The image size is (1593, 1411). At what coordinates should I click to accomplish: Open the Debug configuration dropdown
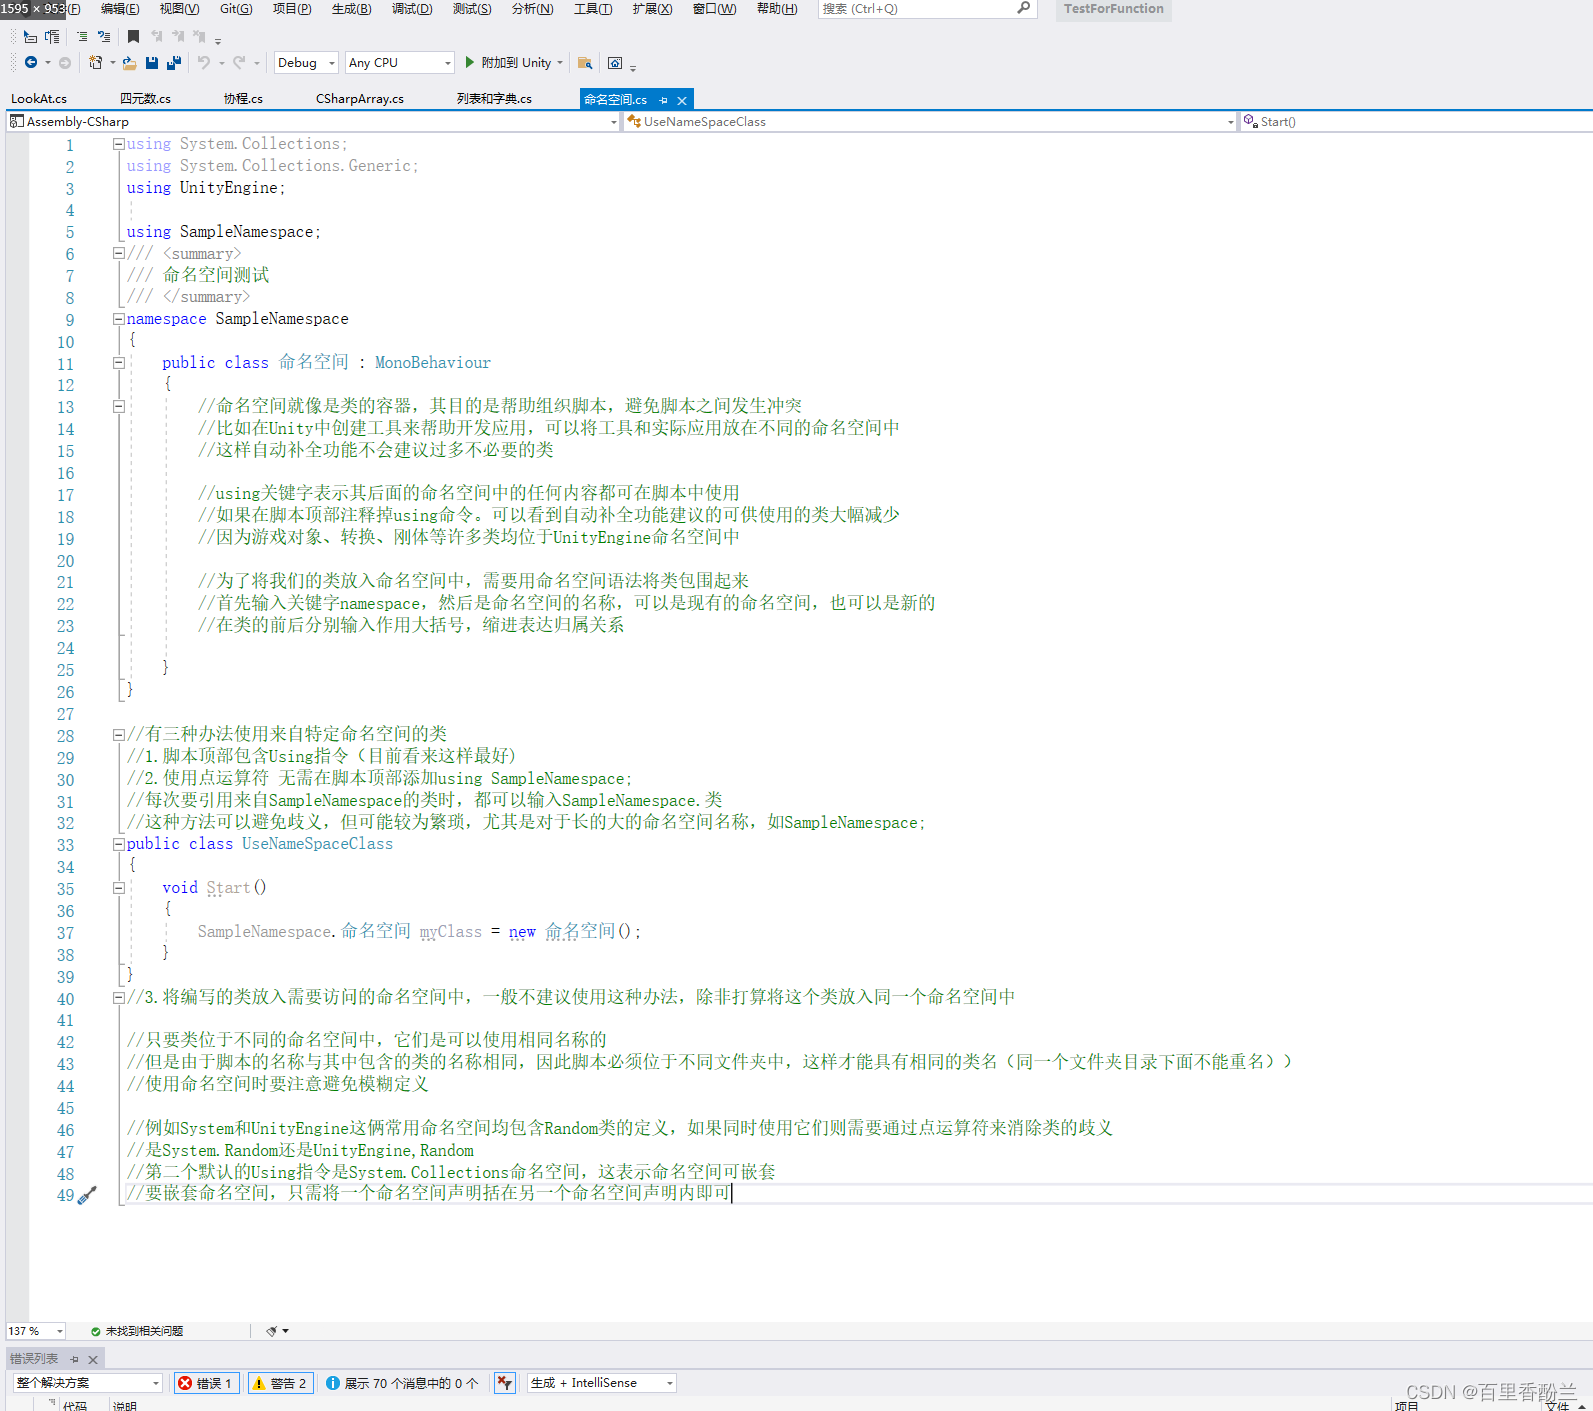306,62
